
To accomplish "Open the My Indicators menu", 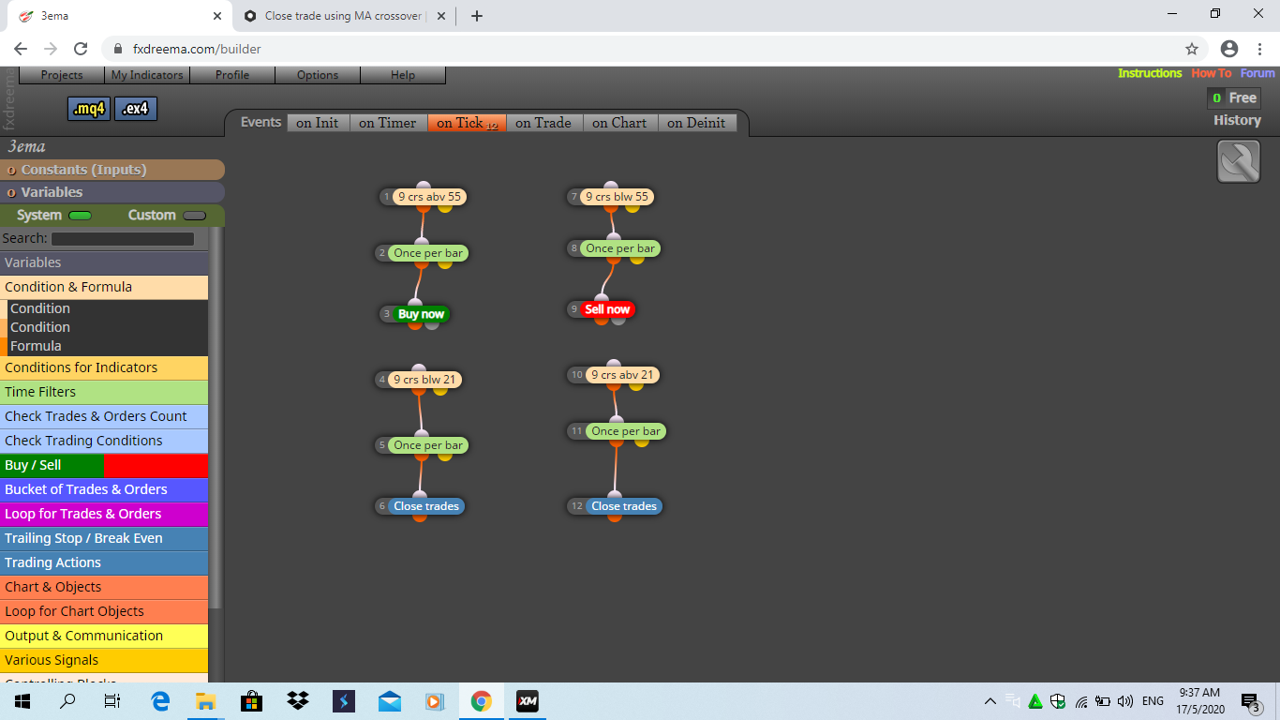I will [147, 75].
